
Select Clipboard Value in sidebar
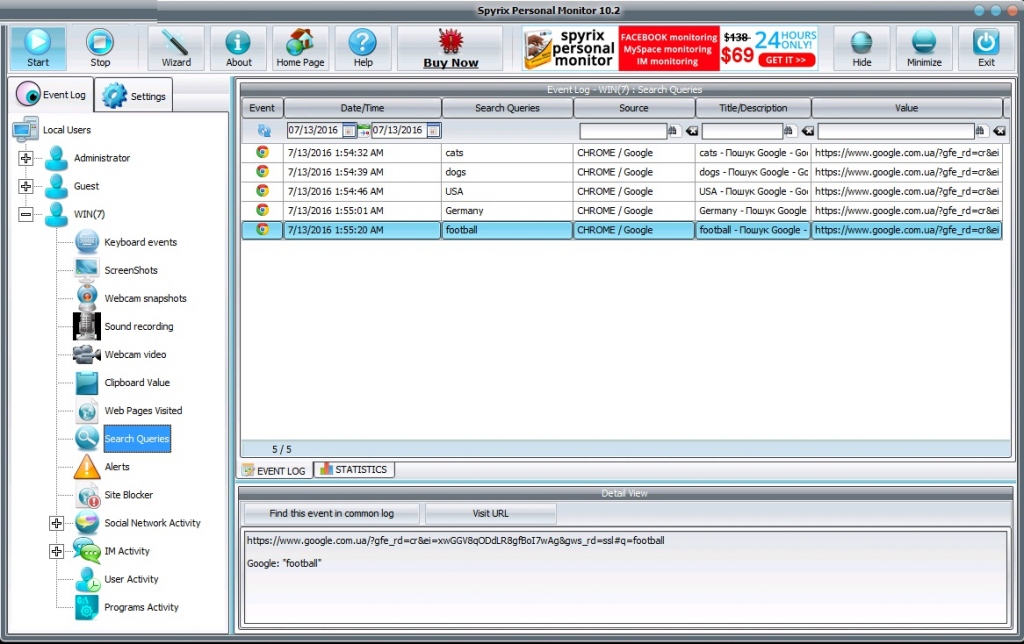tap(137, 382)
